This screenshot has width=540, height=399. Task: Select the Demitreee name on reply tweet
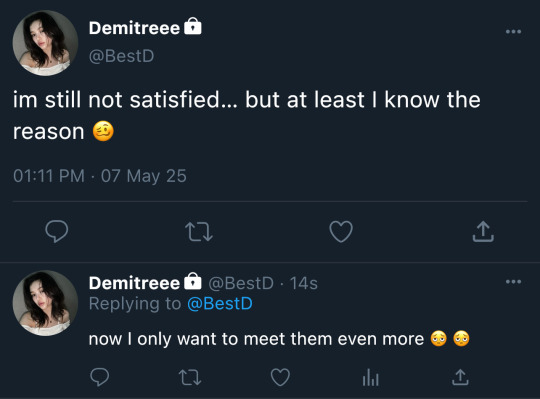coord(134,283)
